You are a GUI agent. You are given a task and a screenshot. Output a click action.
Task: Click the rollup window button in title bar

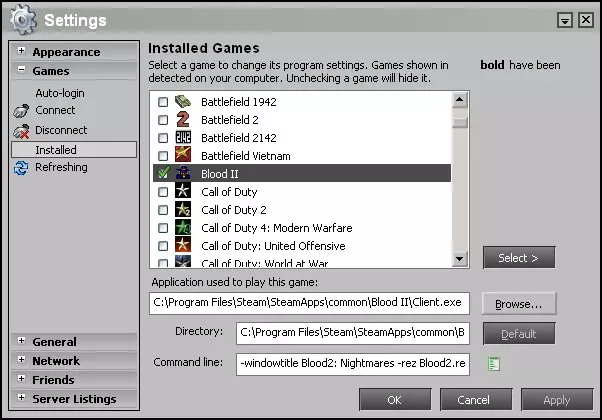click(x=565, y=20)
